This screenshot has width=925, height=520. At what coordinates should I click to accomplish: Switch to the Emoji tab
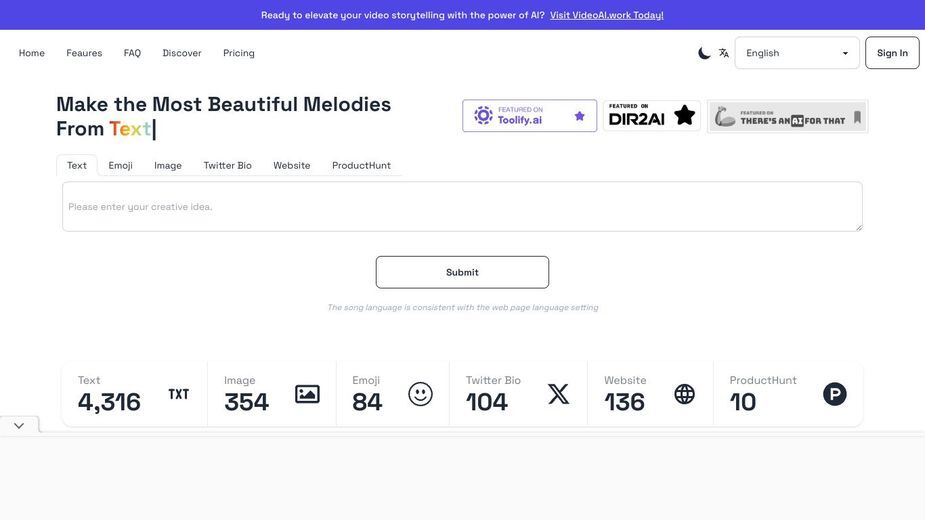pyautogui.click(x=120, y=166)
